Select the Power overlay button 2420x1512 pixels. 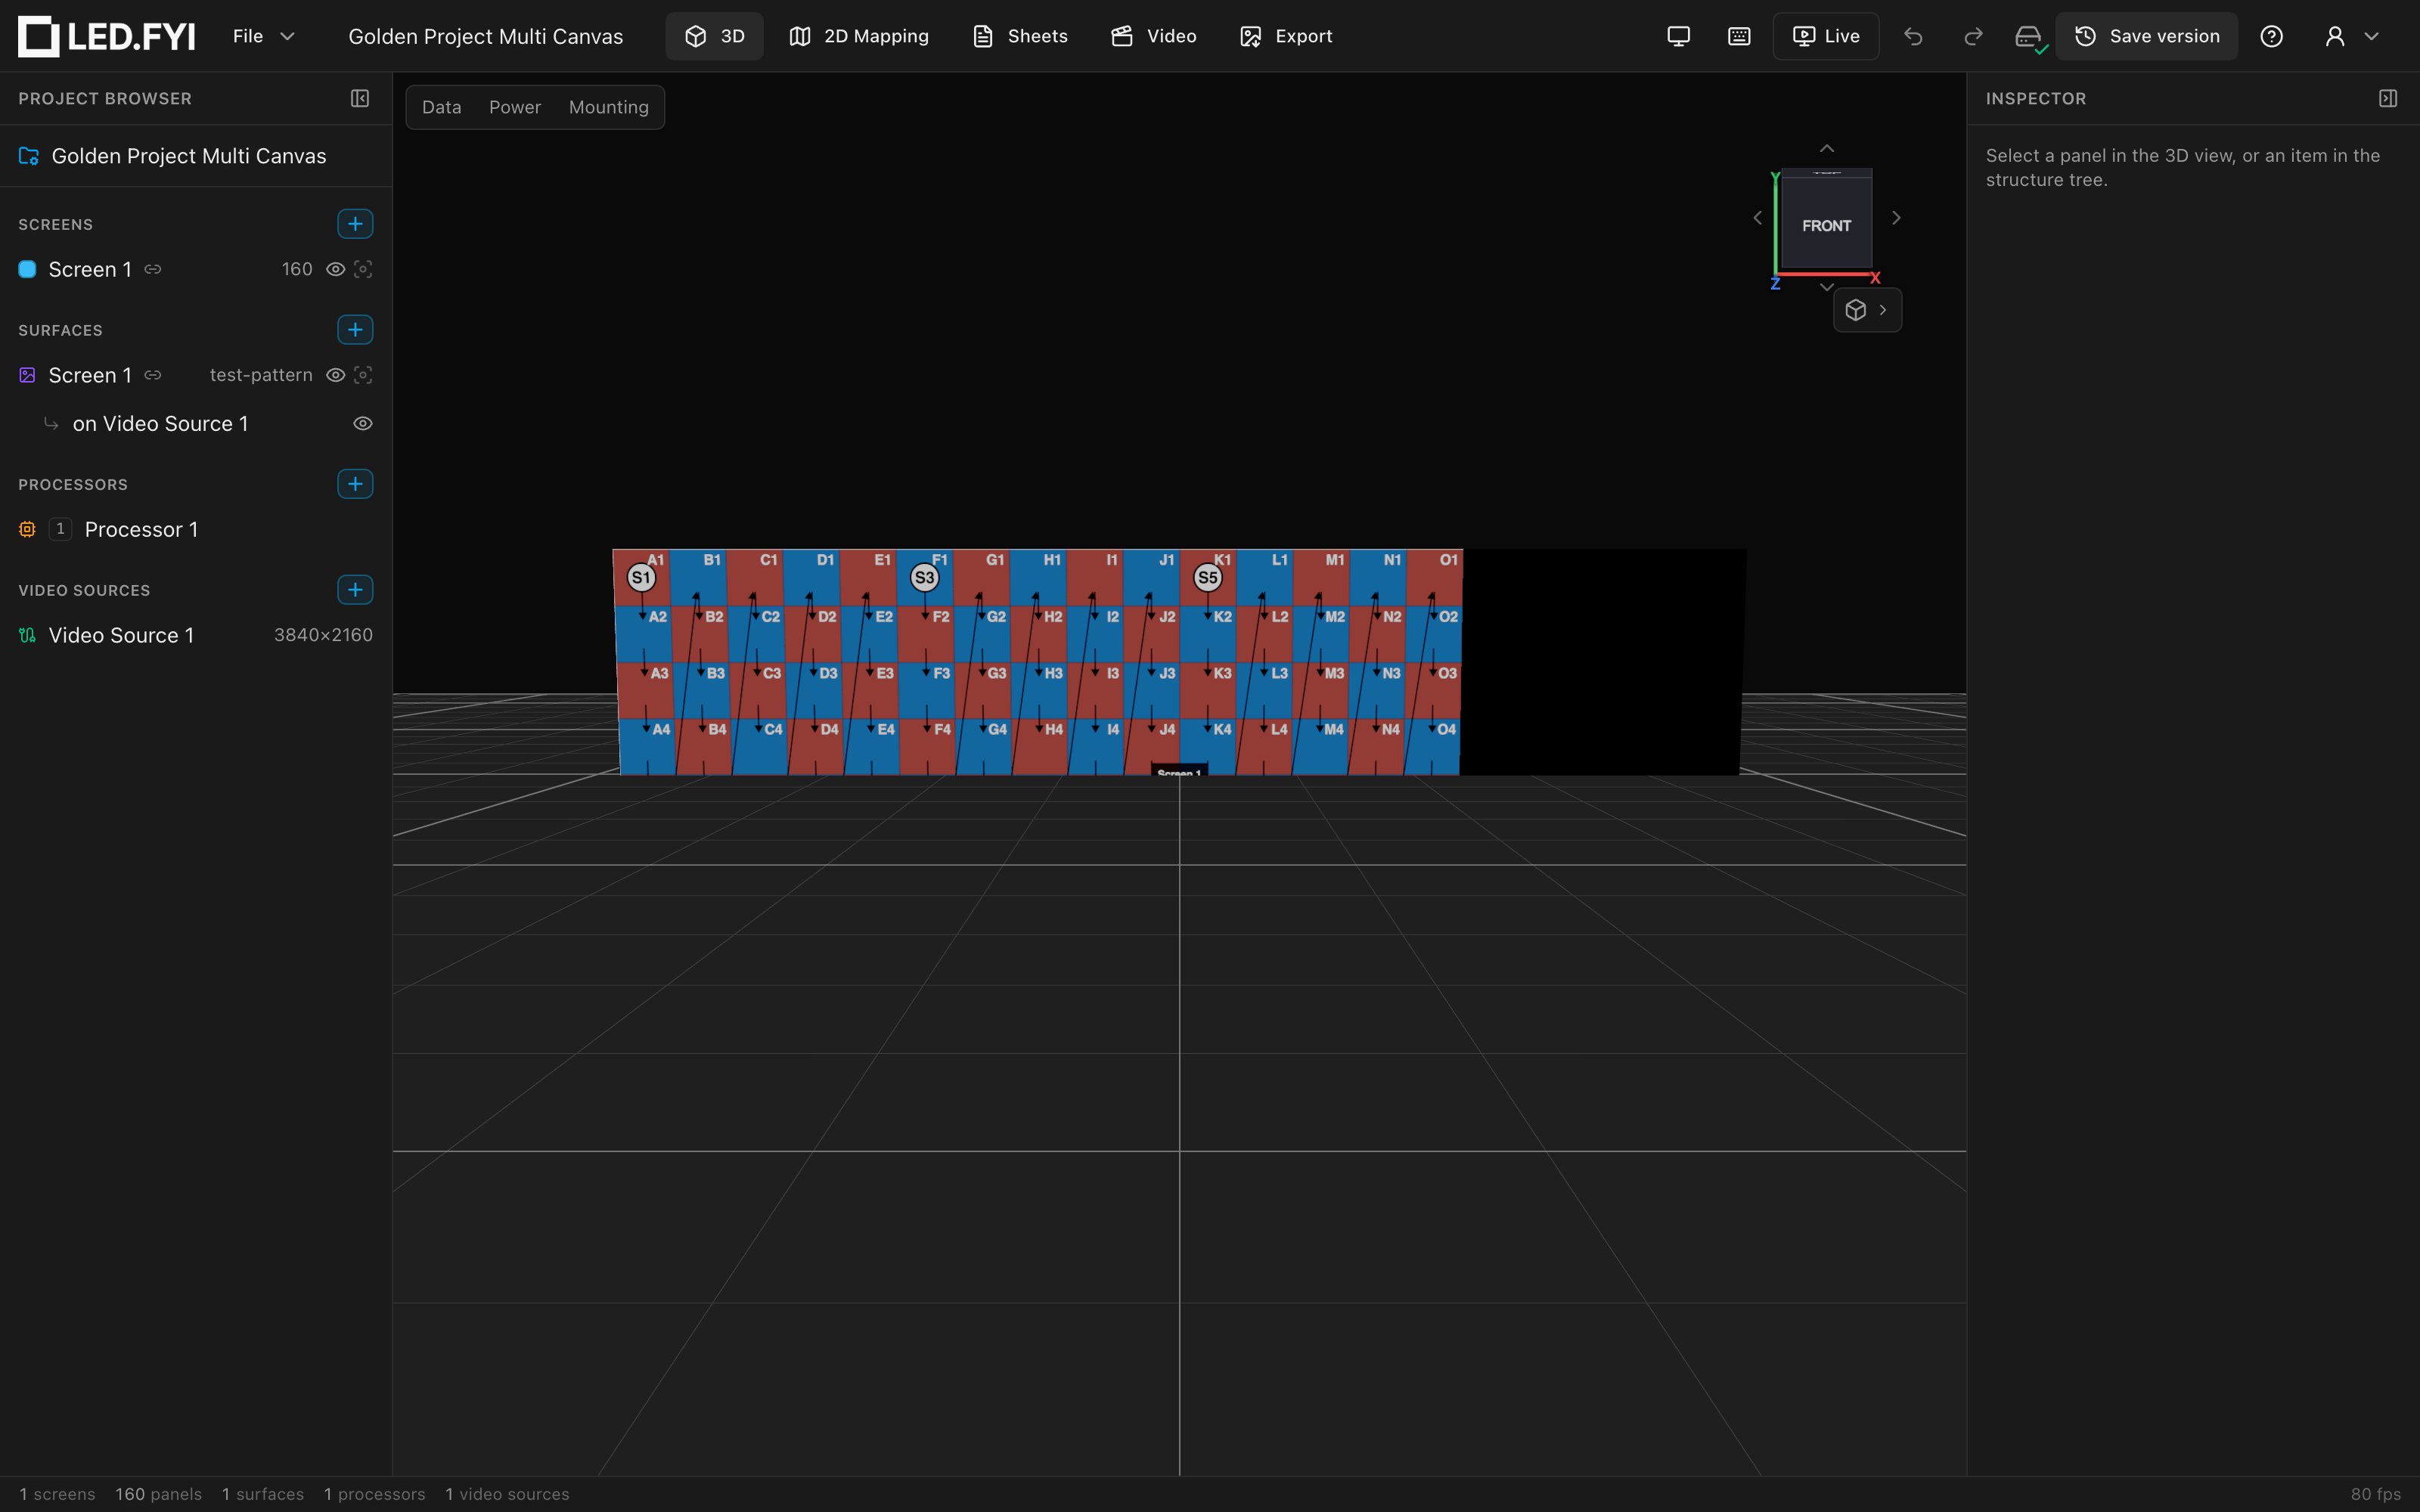[x=515, y=107]
